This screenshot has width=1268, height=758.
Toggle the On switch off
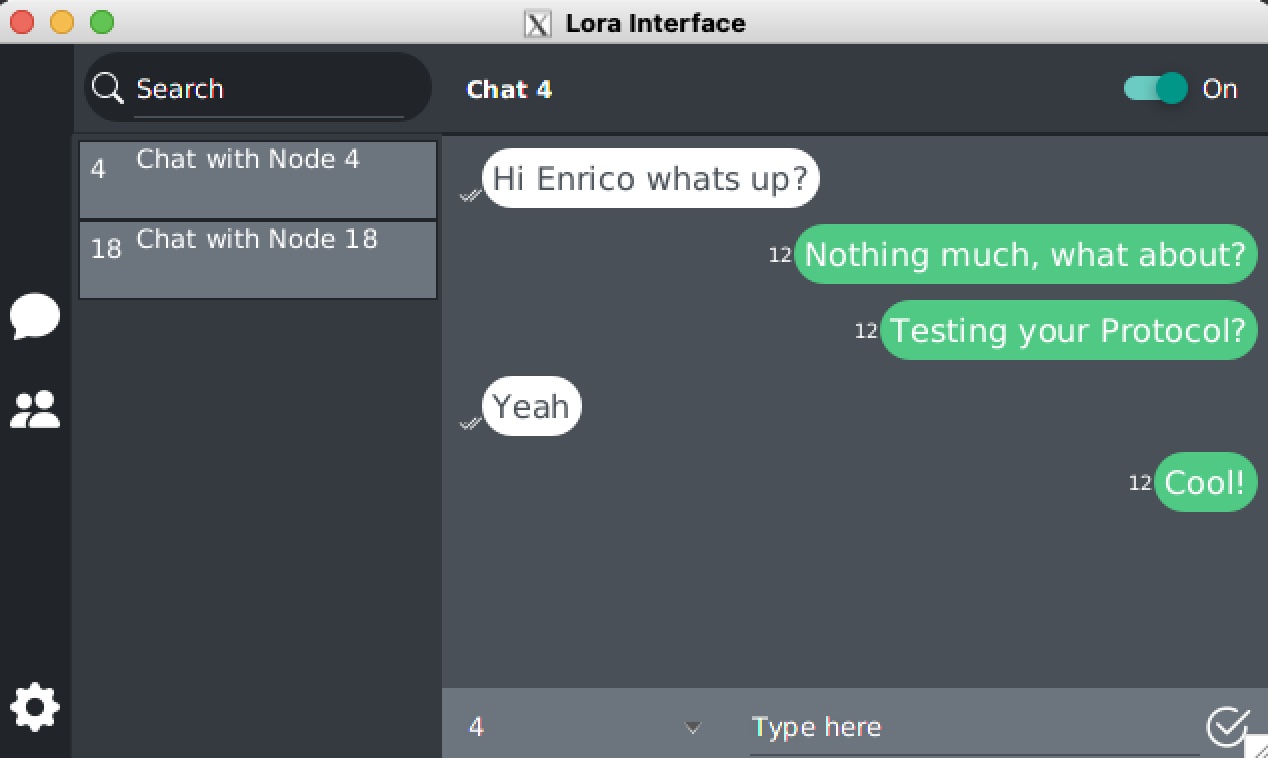[1156, 89]
